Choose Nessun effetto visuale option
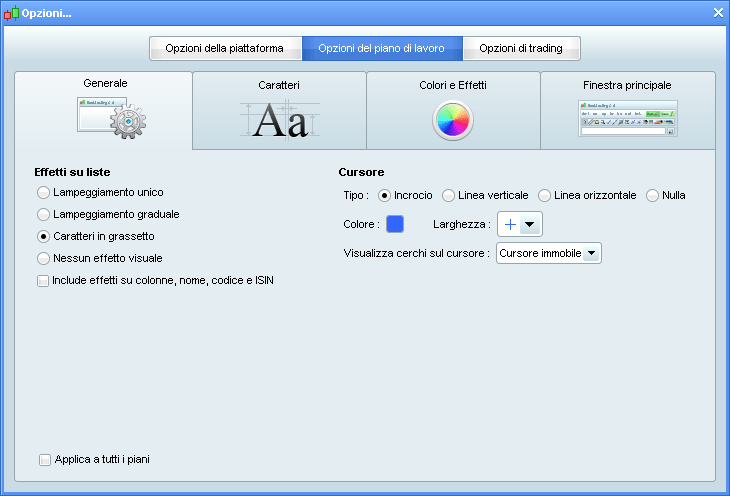Screen dimensions: 730x496 (x=43, y=258)
